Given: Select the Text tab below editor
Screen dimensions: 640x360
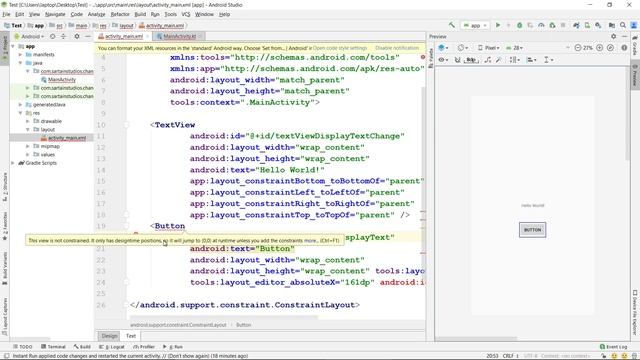Looking at the screenshot, I should tap(131, 336).
